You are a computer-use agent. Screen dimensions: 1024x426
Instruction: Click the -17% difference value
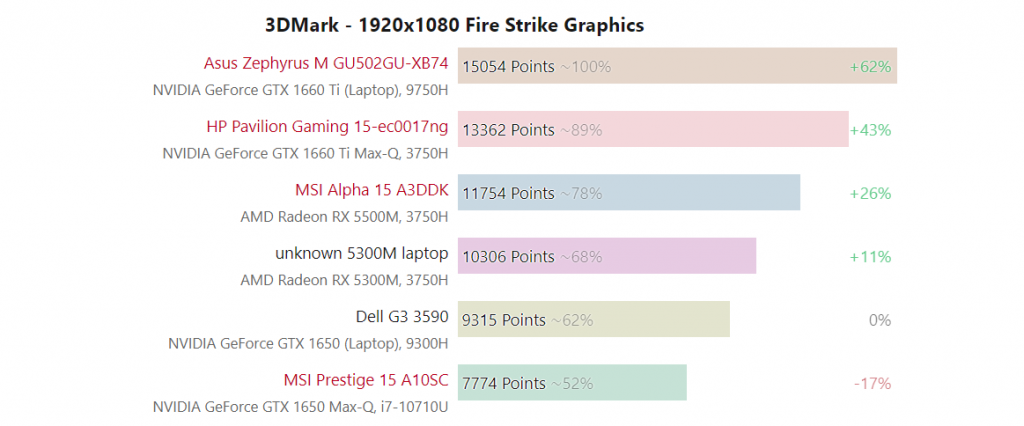coord(872,383)
